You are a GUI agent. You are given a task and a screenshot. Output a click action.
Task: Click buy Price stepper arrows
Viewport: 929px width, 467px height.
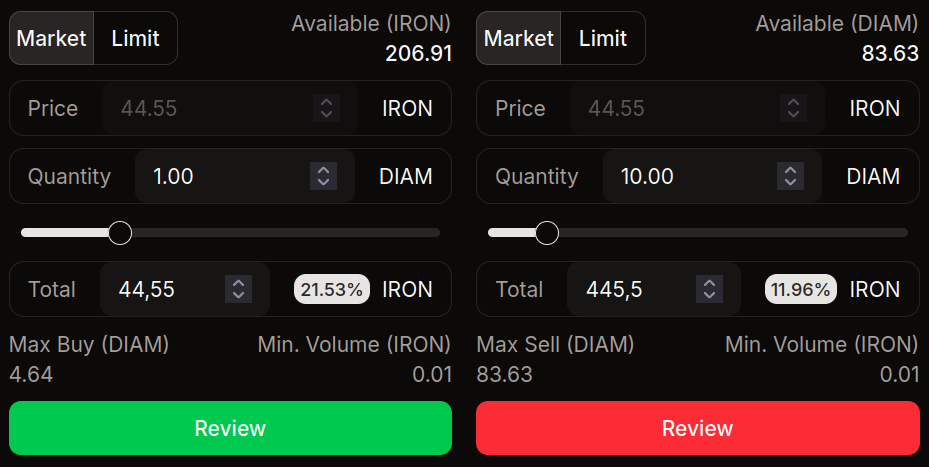[325, 108]
